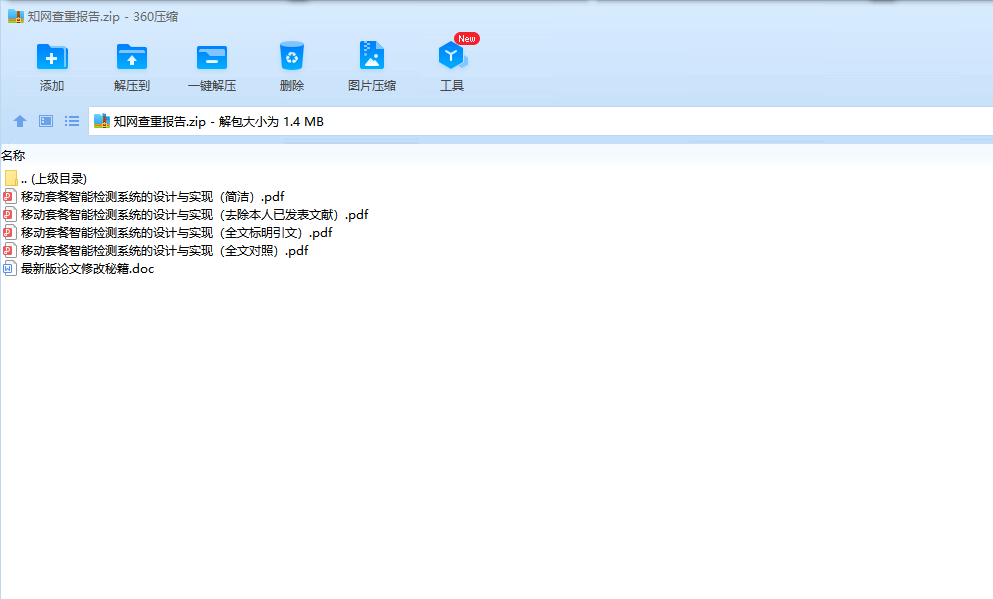Viewport: 993px width, 599px height.
Task: Click the archive icon in the address bar
Action: click(101, 120)
